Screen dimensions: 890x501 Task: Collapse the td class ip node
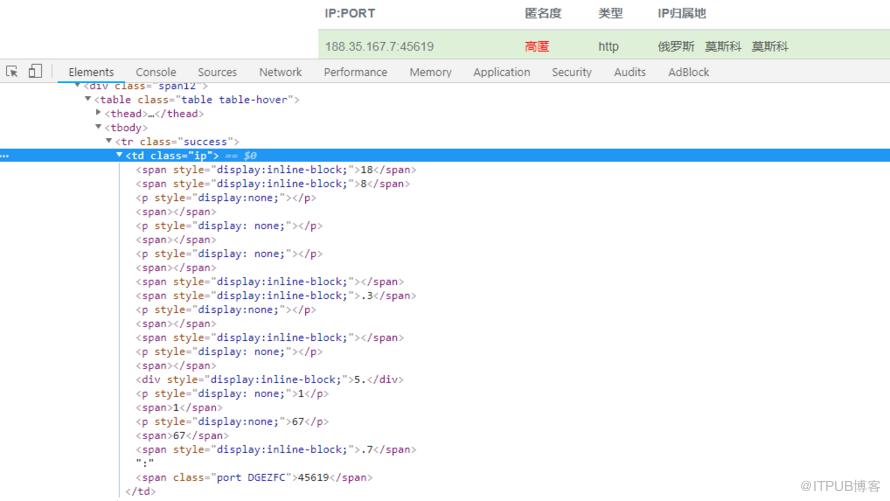pos(119,155)
